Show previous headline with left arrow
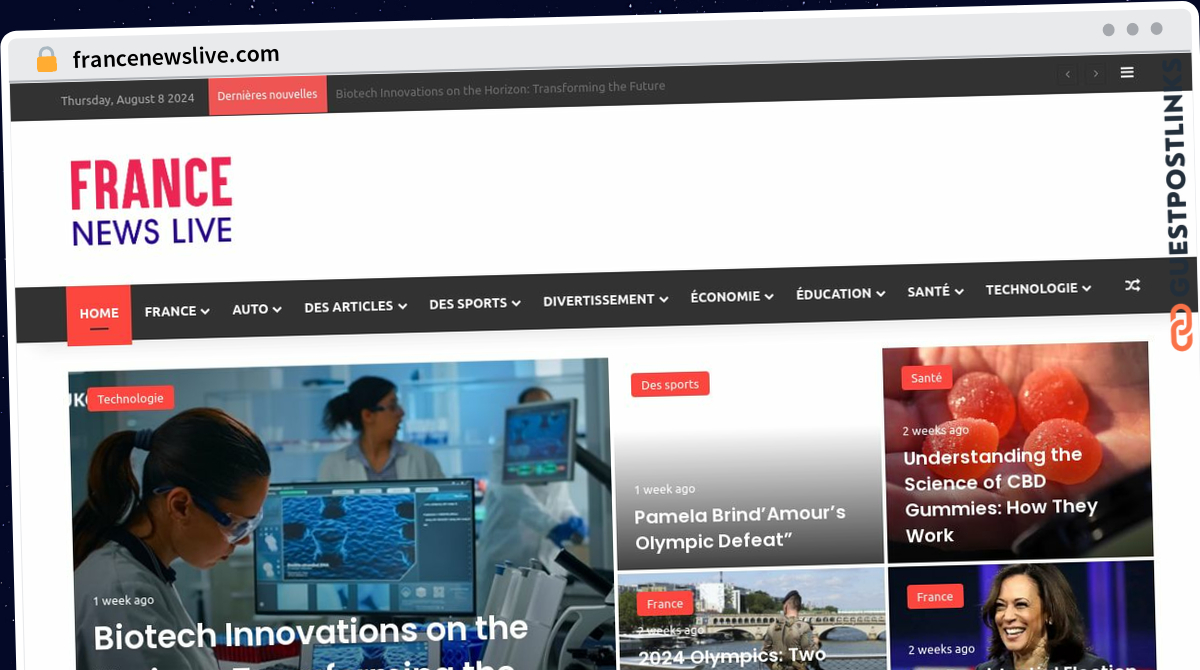This screenshot has width=1200, height=670. (1068, 73)
